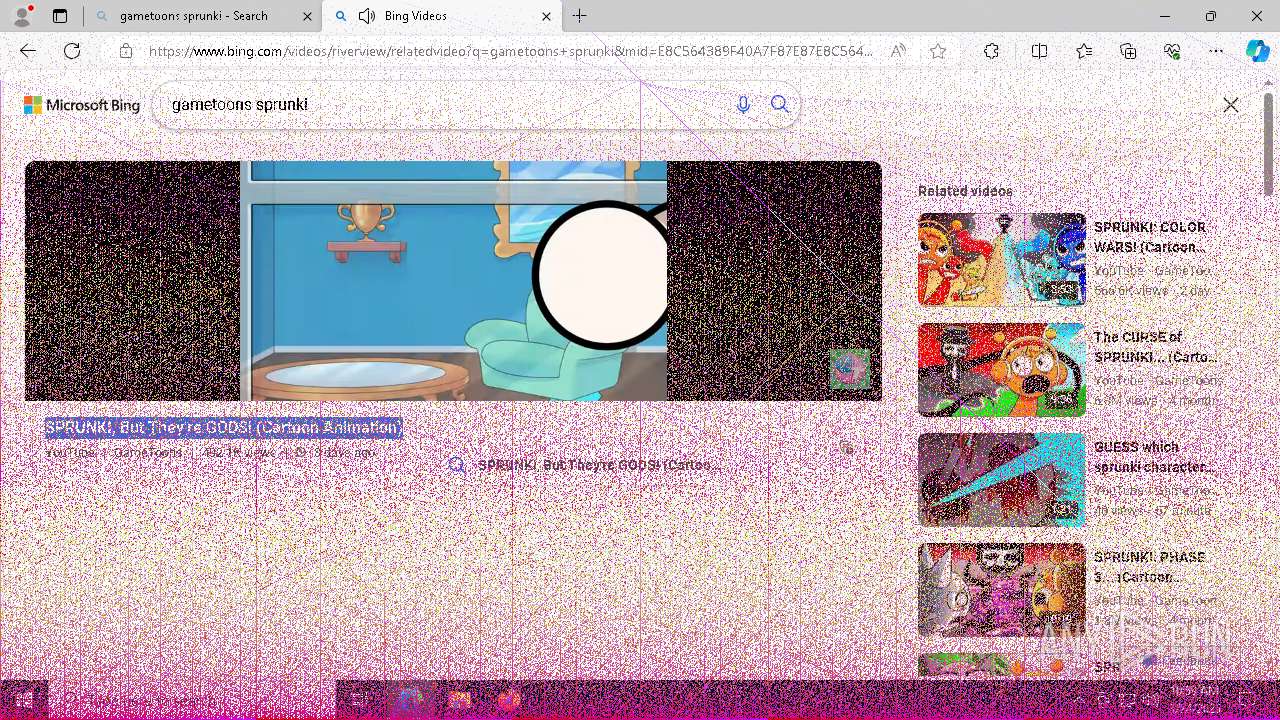
Task: Open the Extensions menu
Action: click(x=991, y=51)
